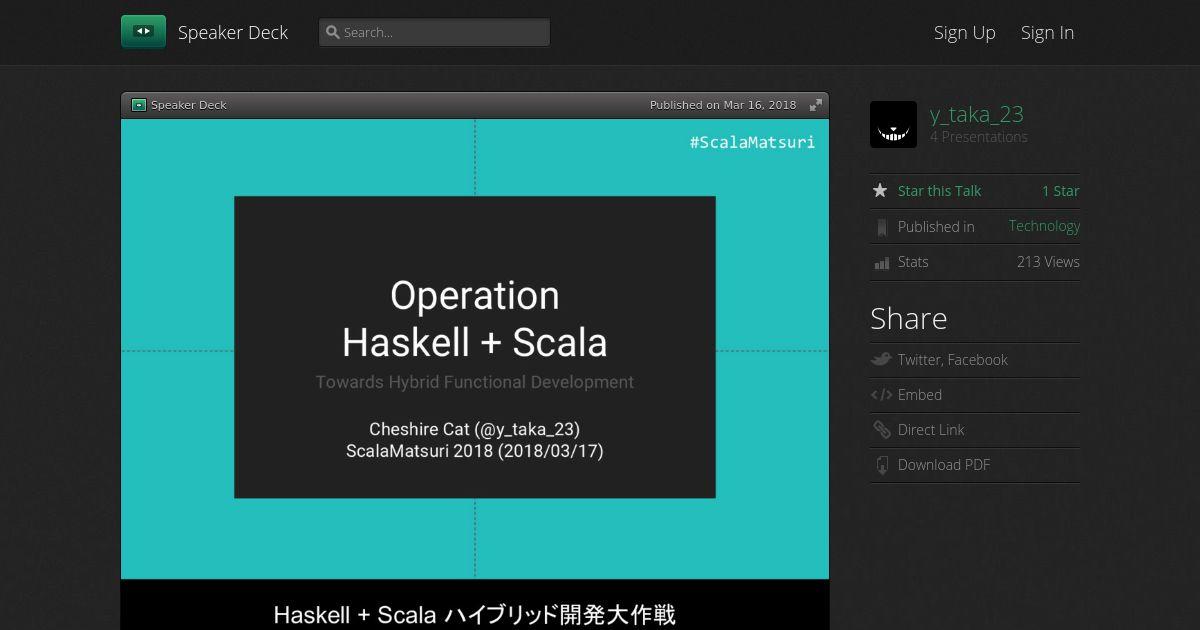Image resolution: width=1200 pixels, height=630 pixels.
Task: Open the Speaker Deck home text link
Action: (x=233, y=32)
